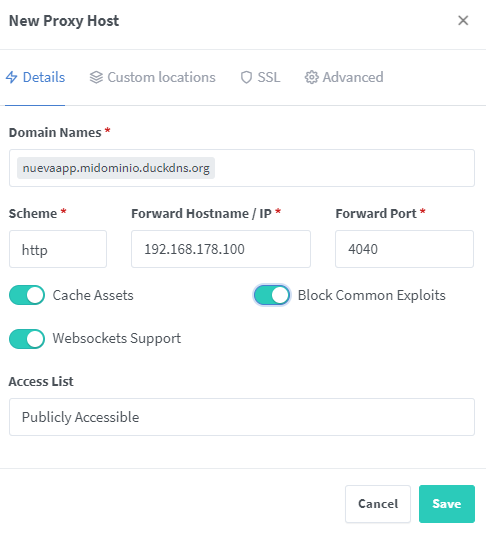Viewport: 486px width, 536px height.
Task: Select the Details tab label
Action: point(44,77)
